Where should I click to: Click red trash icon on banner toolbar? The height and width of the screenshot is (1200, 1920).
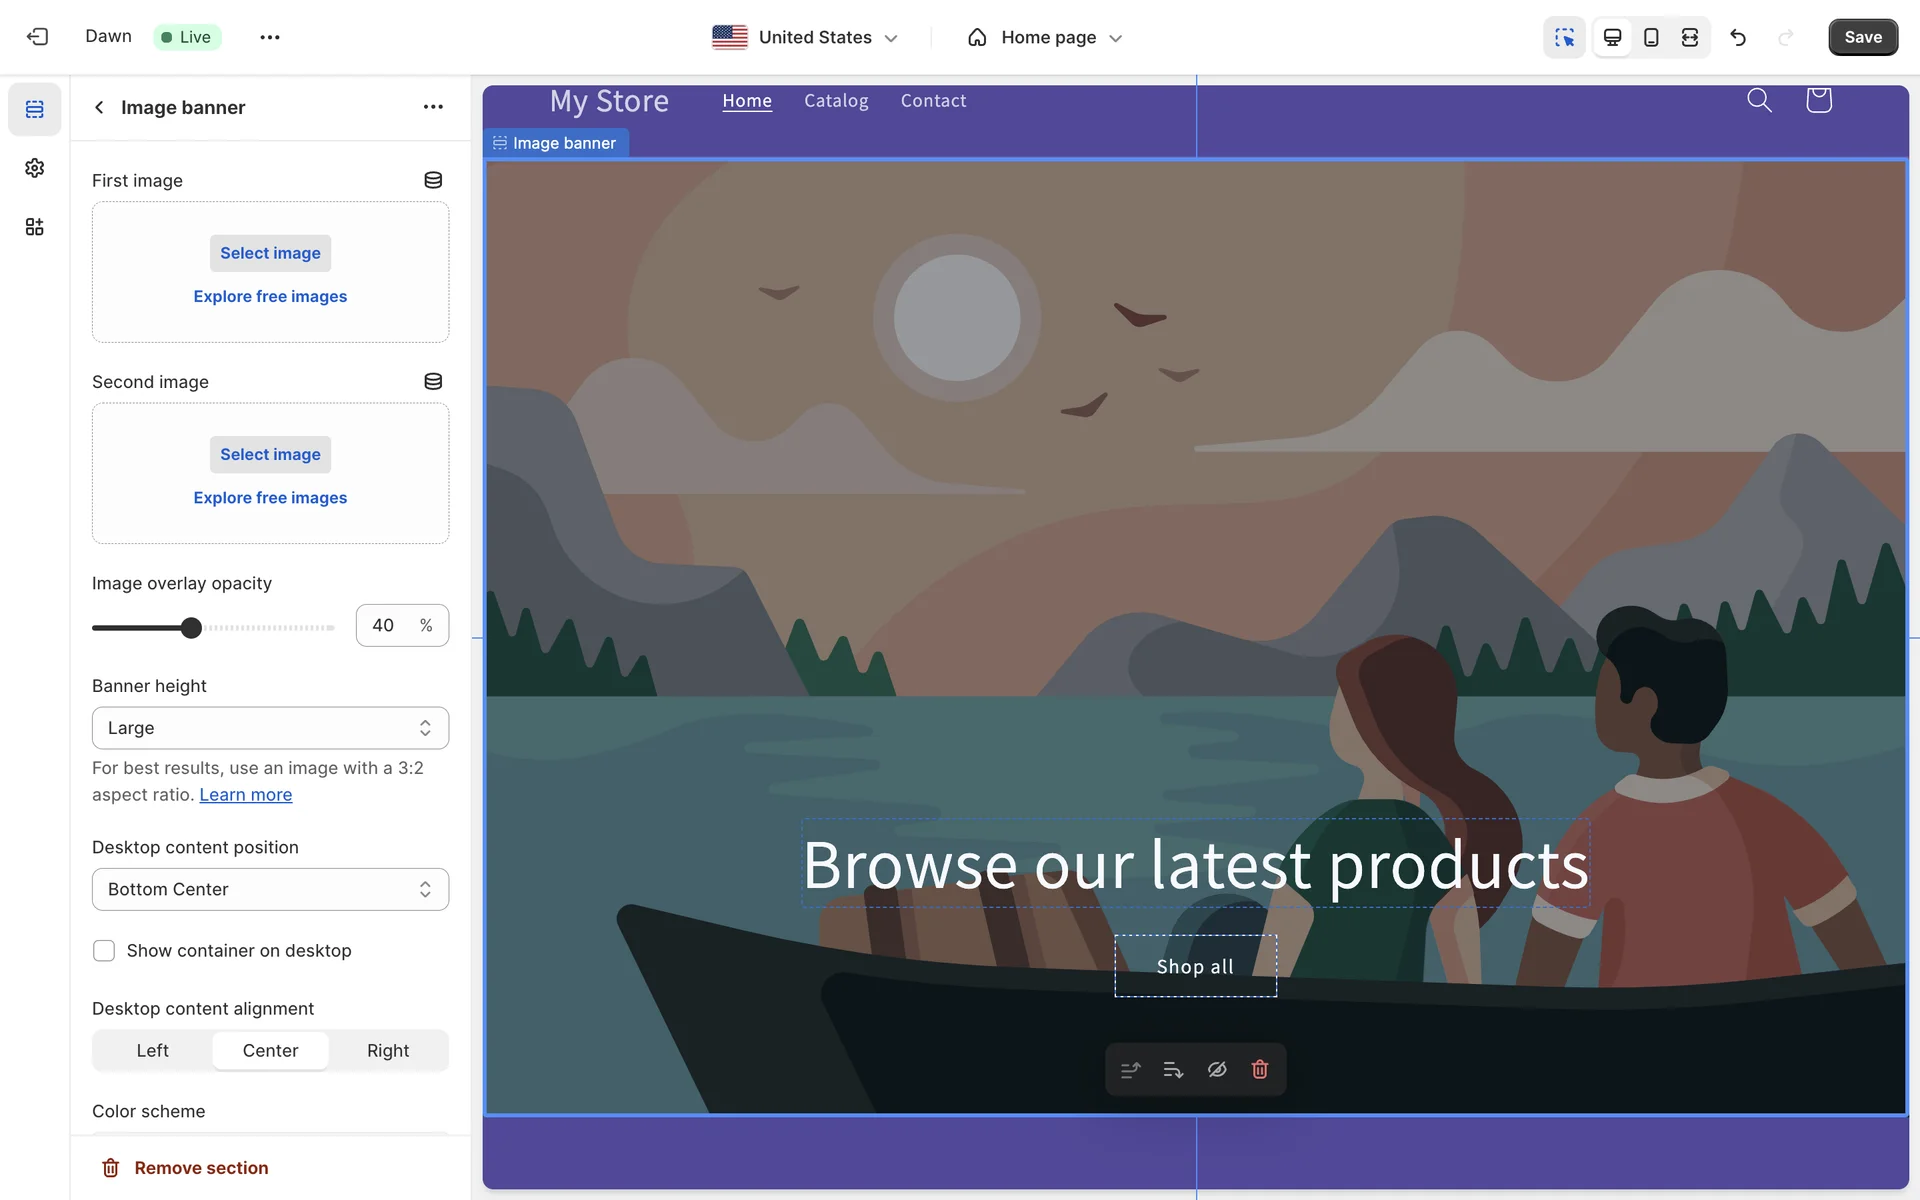pos(1260,1070)
